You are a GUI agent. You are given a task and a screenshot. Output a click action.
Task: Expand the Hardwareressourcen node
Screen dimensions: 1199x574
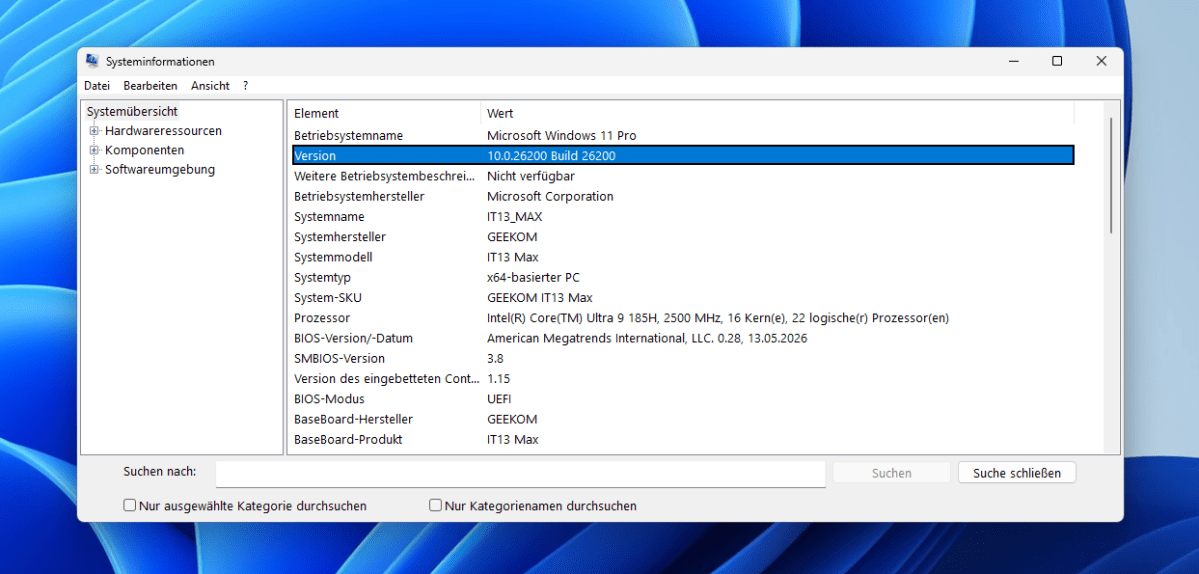pyautogui.click(x=95, y=131)
